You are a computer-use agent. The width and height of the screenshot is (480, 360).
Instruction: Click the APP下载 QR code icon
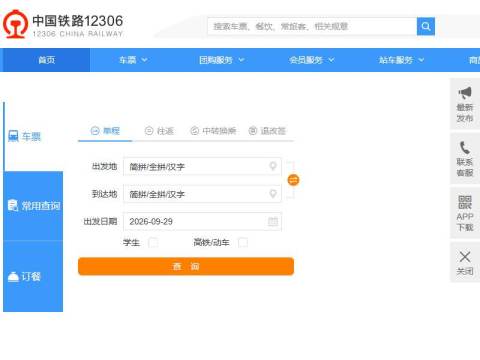[x=465, y=202]
